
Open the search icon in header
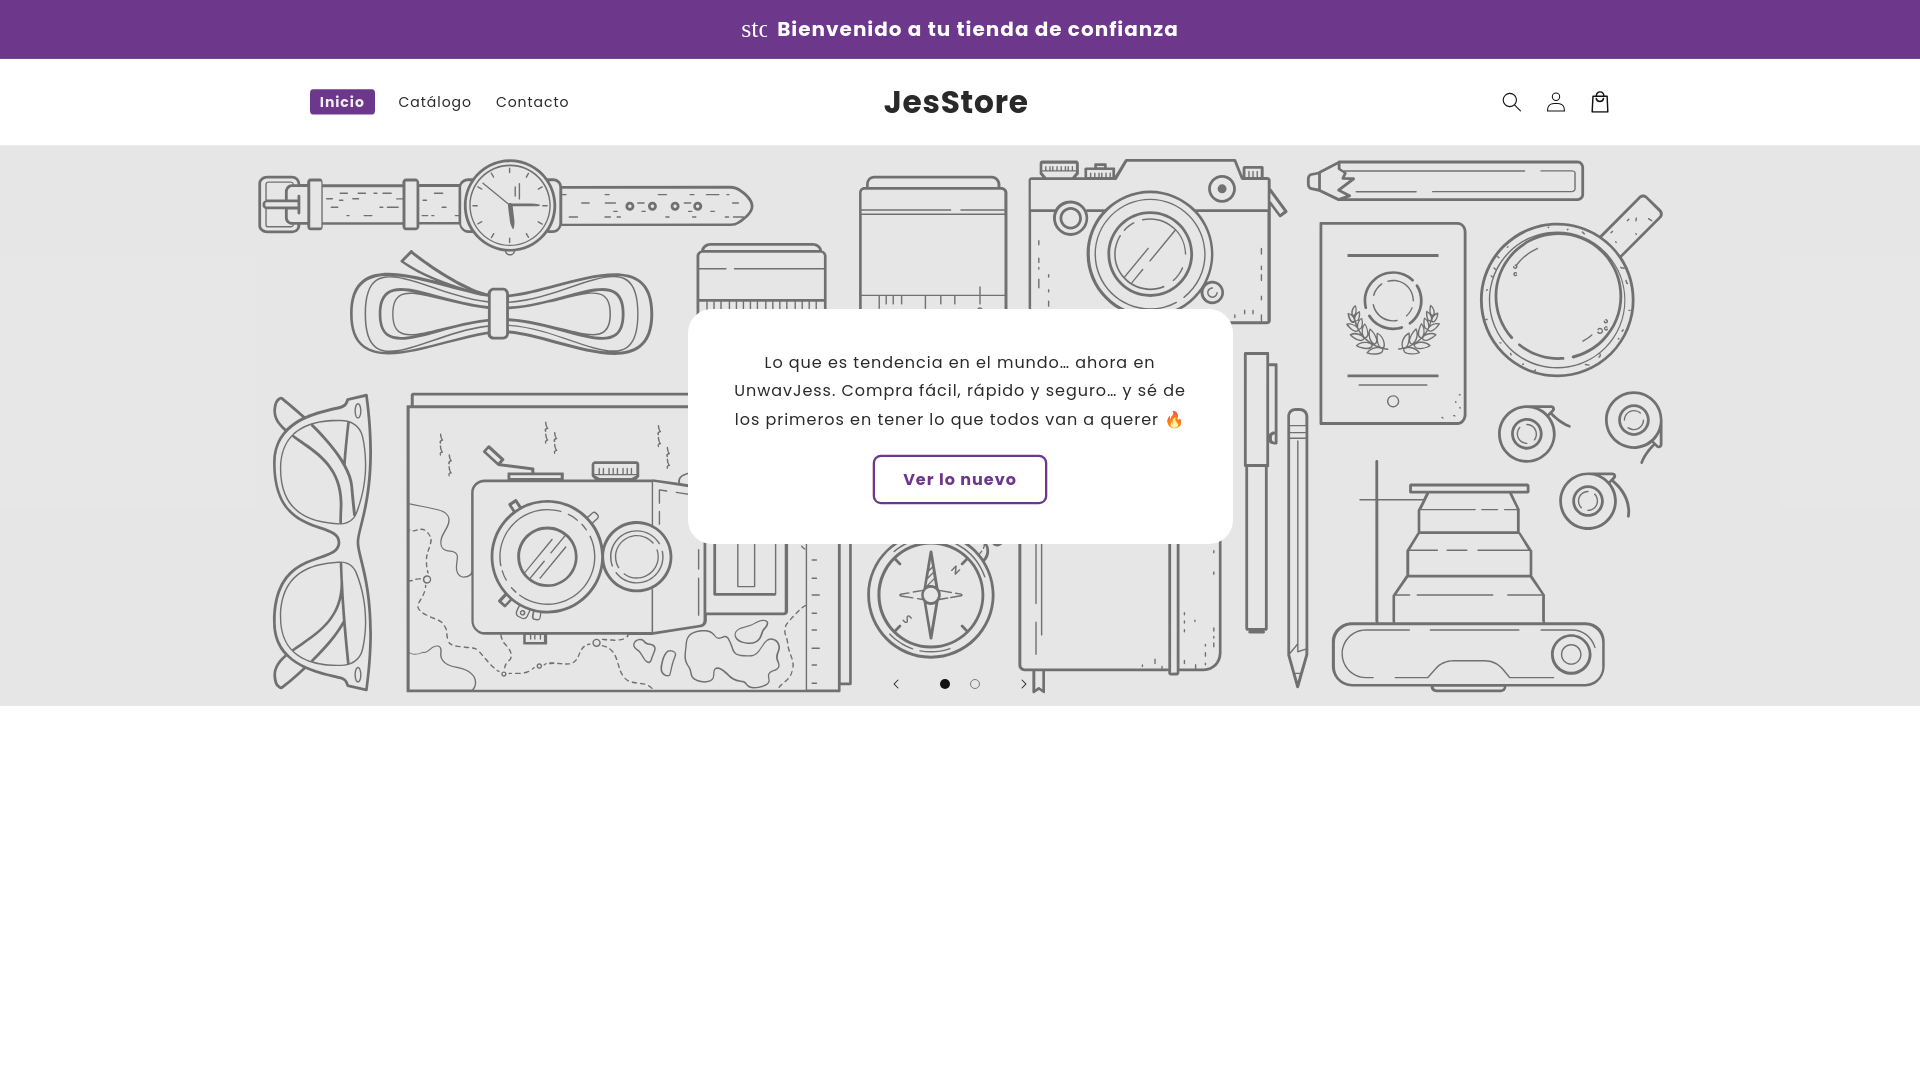click(1511, 102)
